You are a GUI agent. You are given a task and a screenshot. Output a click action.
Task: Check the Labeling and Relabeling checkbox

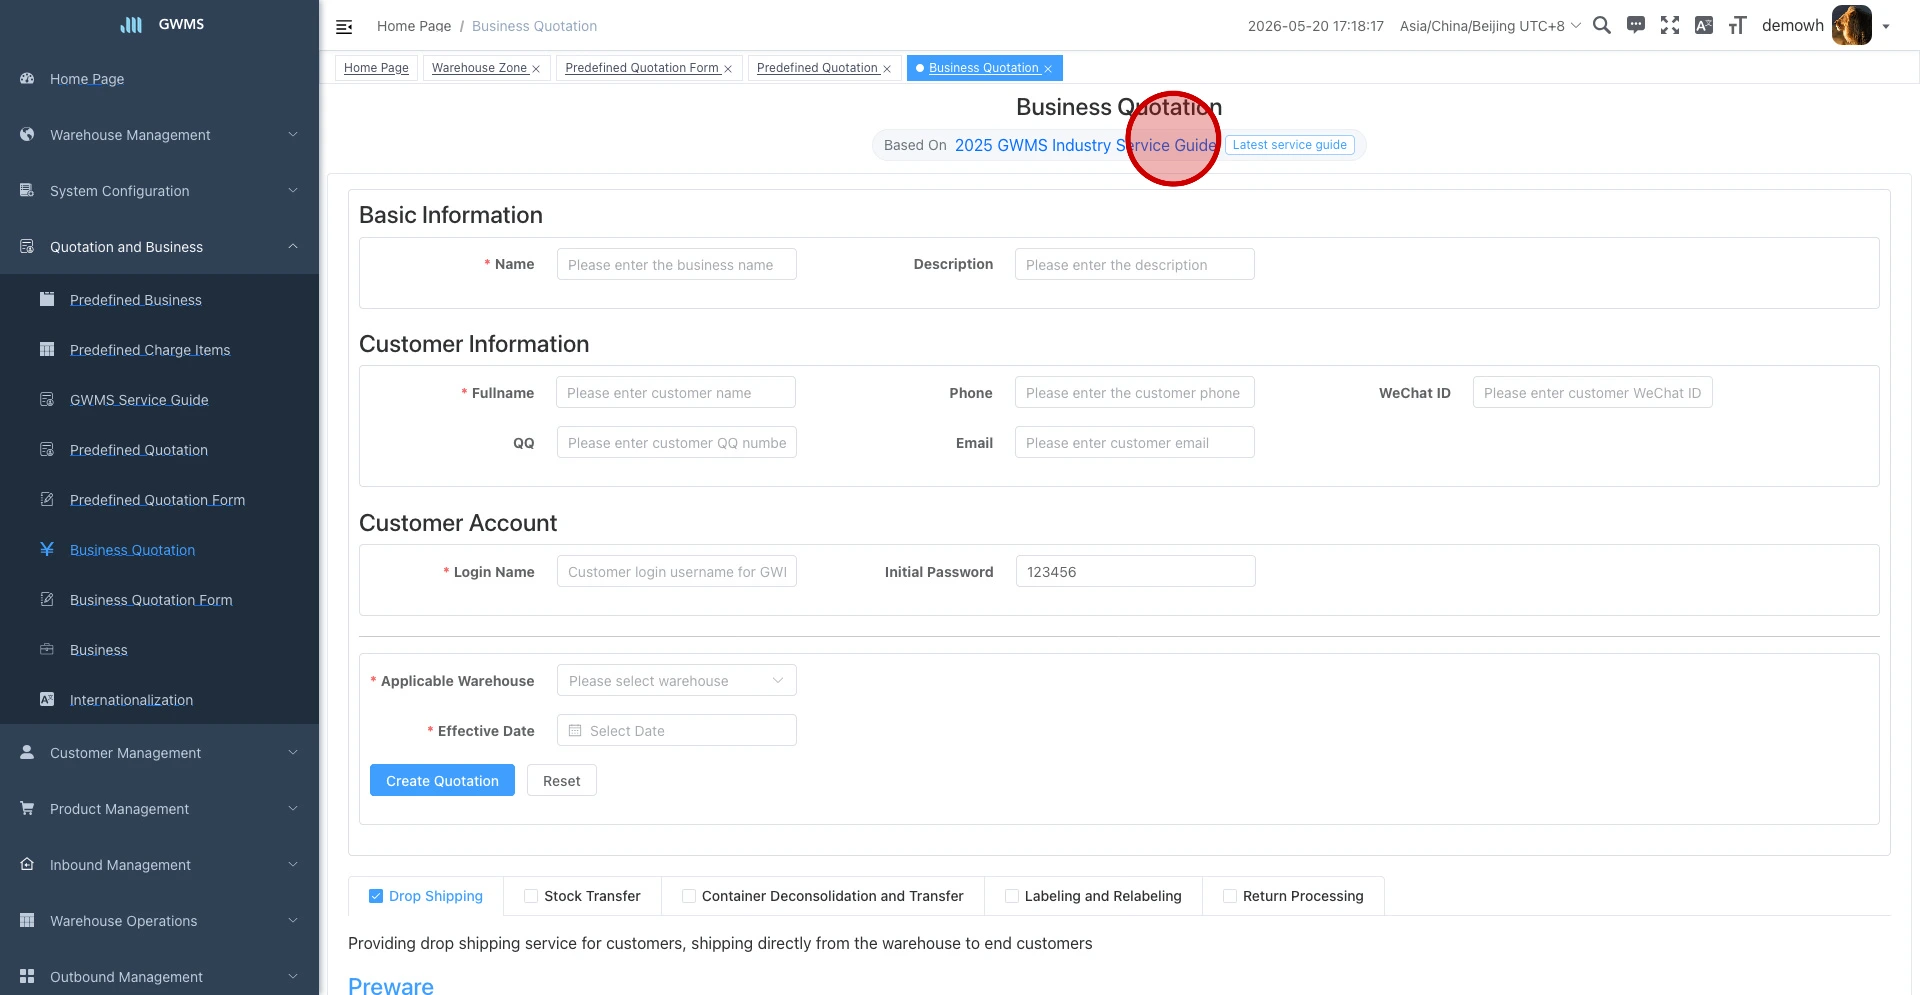[1012, 896]
